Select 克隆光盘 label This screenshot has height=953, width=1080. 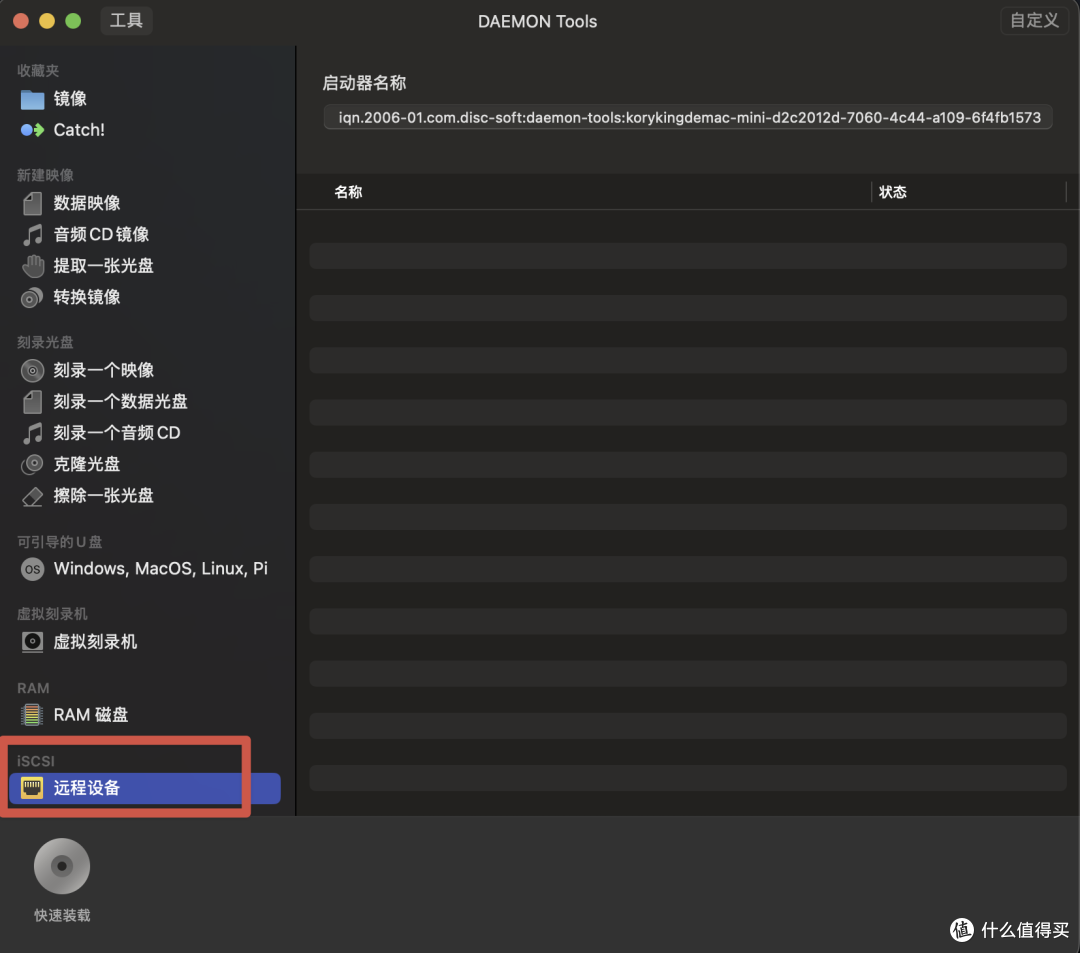pos(87,464)
